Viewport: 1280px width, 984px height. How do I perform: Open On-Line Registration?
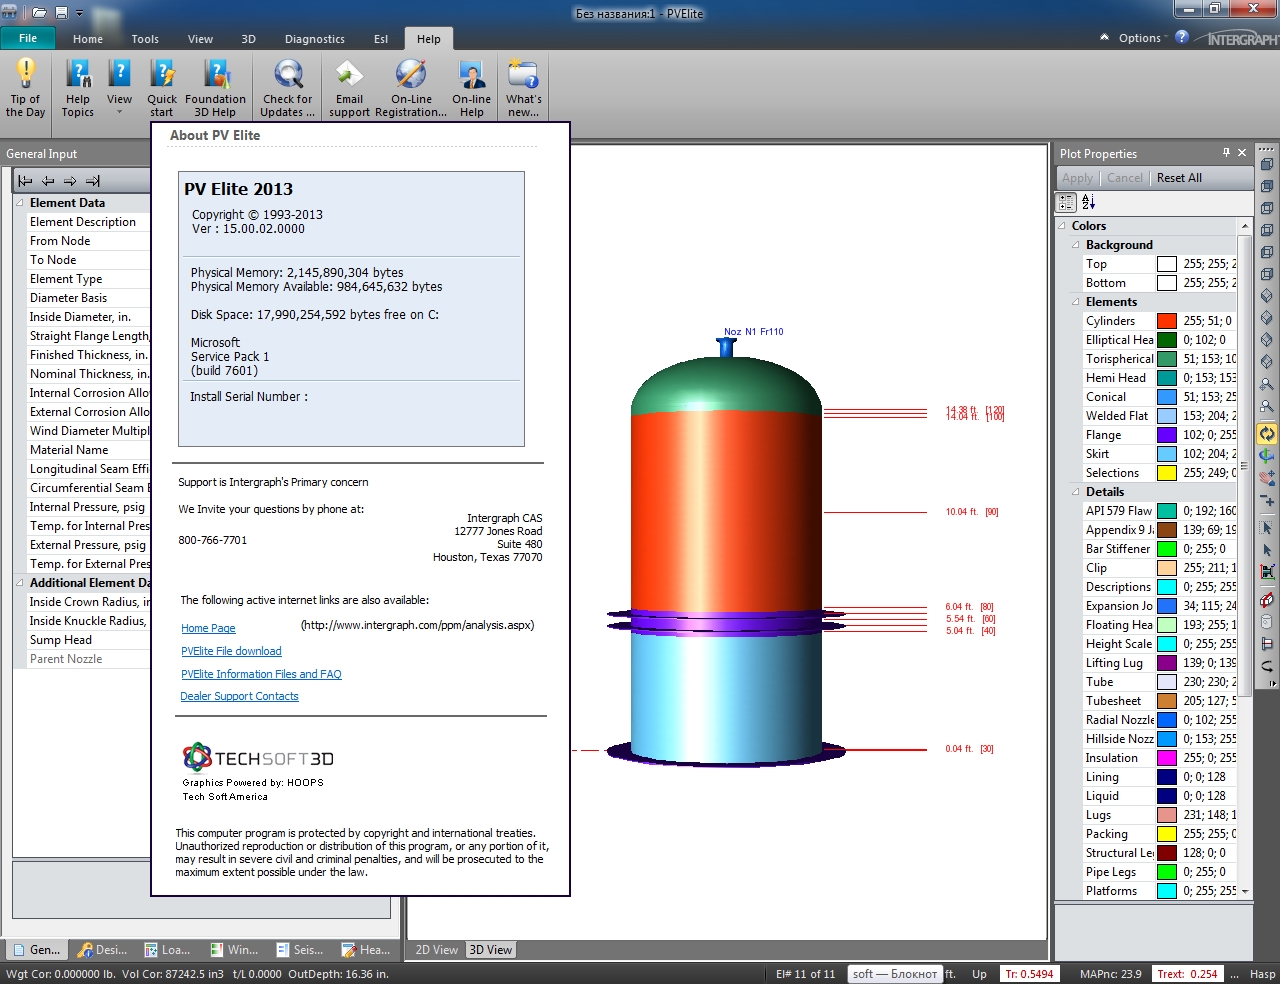(411, 88)
